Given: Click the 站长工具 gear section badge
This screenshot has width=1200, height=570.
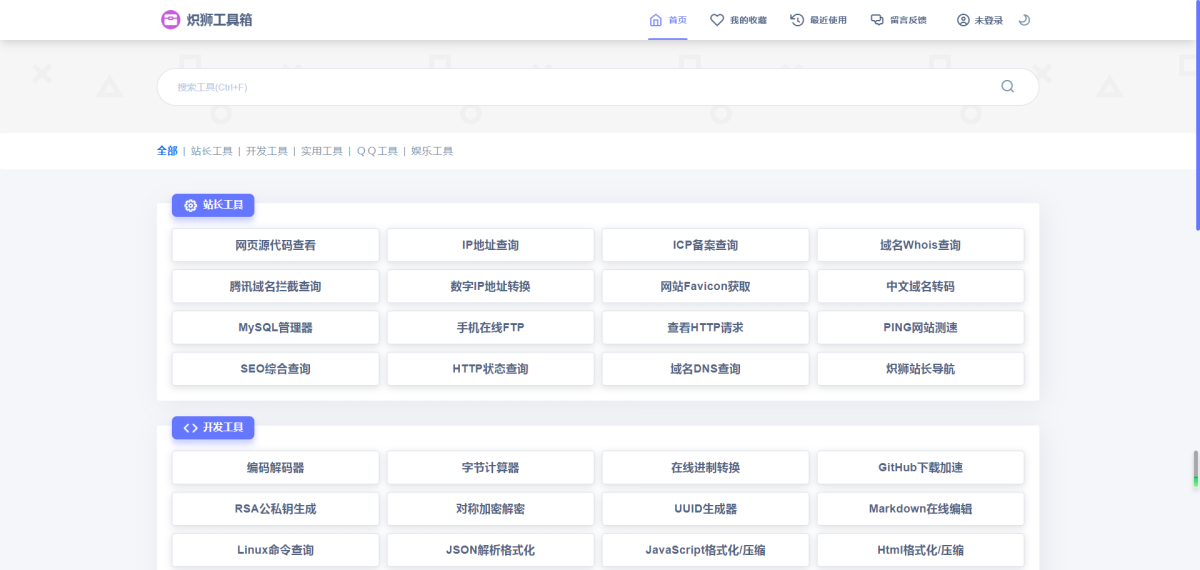Looking at the screenshot, I should 213,205.
